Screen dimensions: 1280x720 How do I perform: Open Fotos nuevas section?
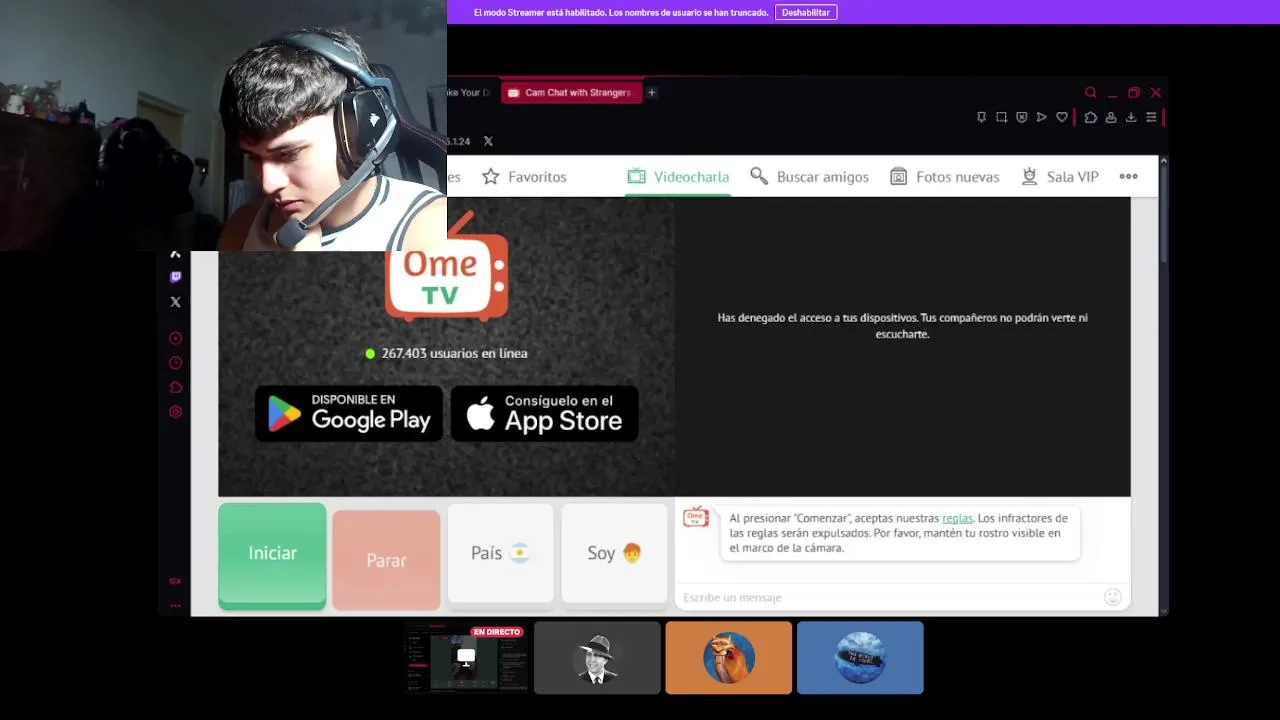click(x=944, y=176)
